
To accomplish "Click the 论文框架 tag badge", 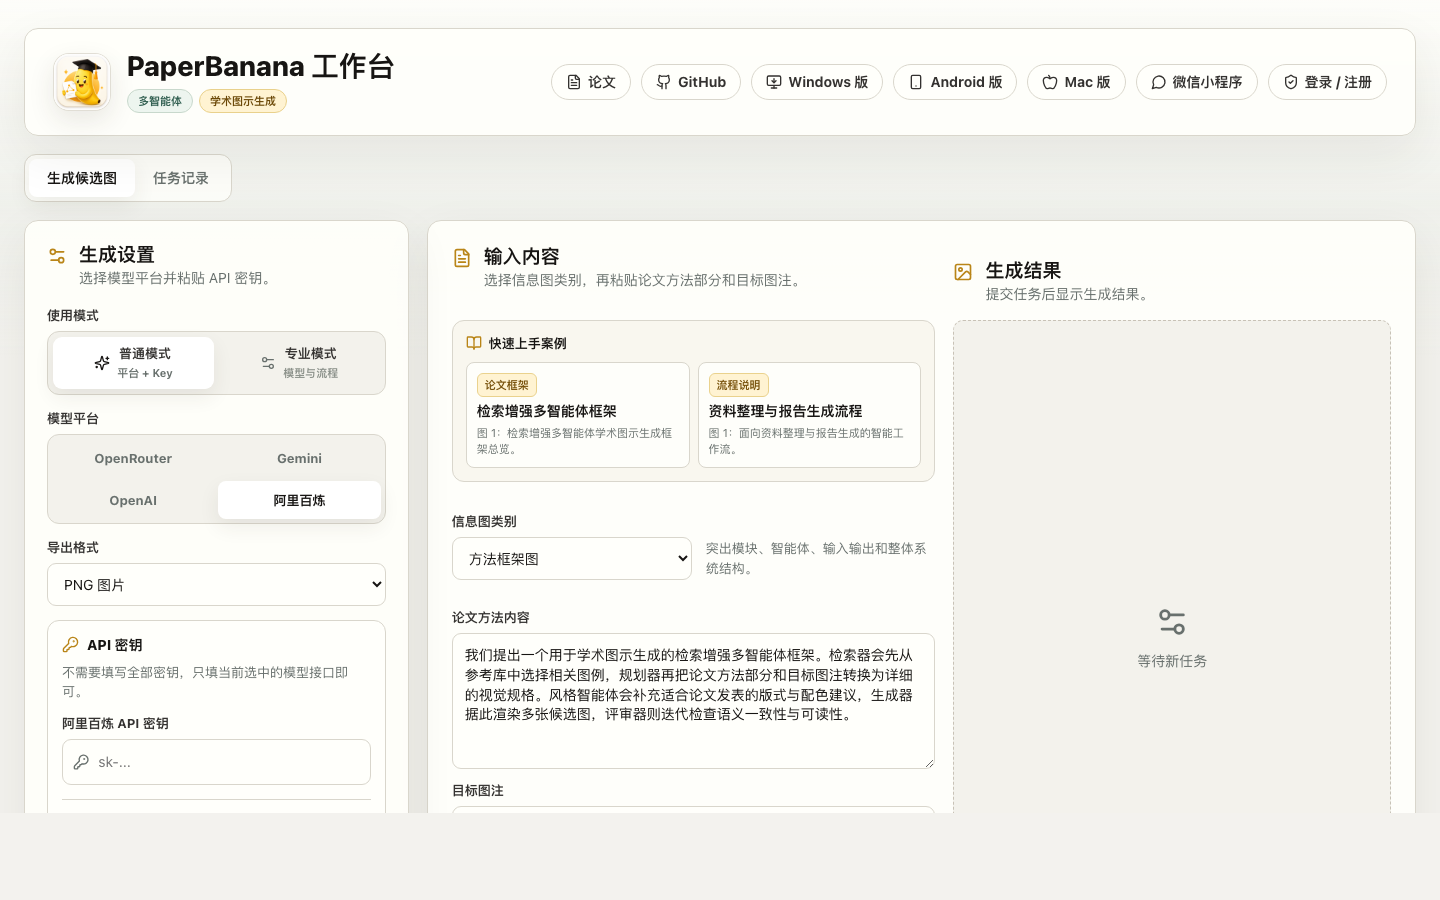I will pos(507,385).
